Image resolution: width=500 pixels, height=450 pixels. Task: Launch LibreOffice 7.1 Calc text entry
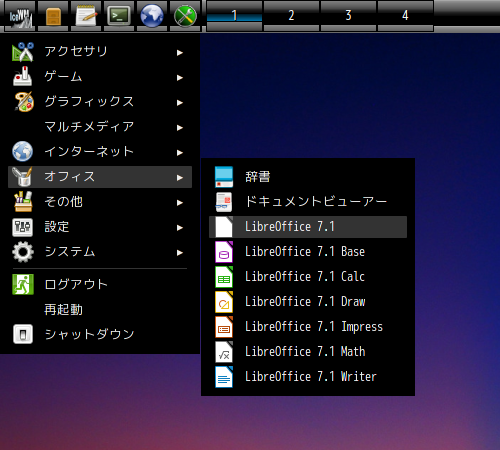[x=305, y=277]
